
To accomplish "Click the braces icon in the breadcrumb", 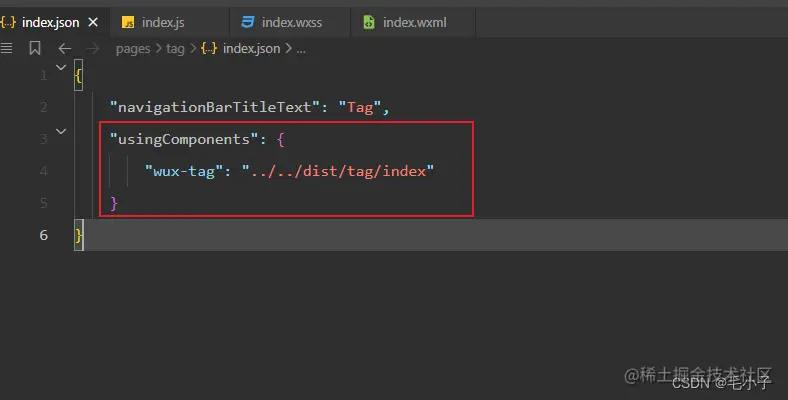I will (209, 49).
